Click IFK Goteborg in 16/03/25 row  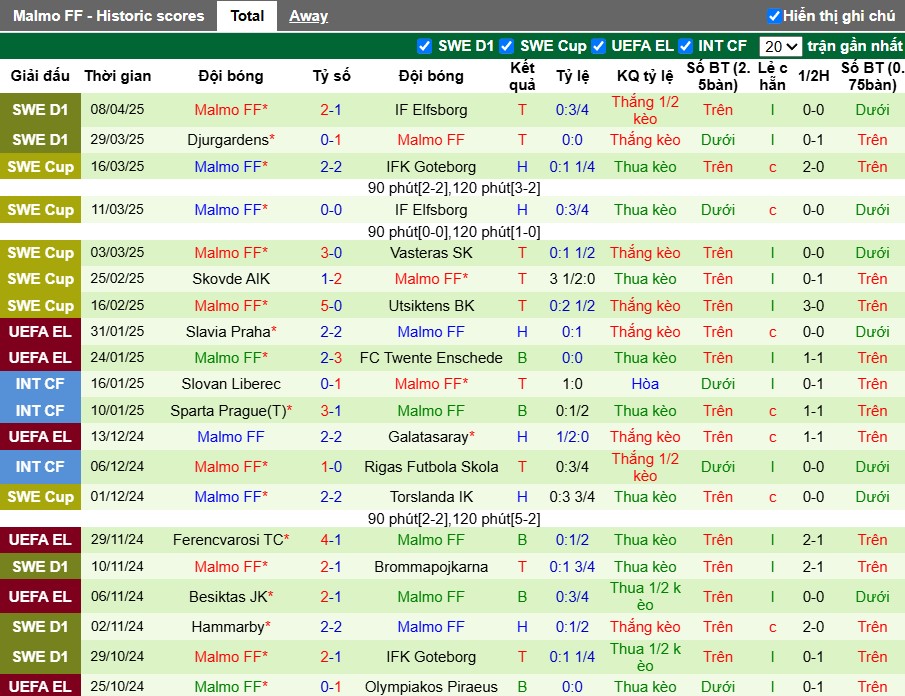click(431, 167)
